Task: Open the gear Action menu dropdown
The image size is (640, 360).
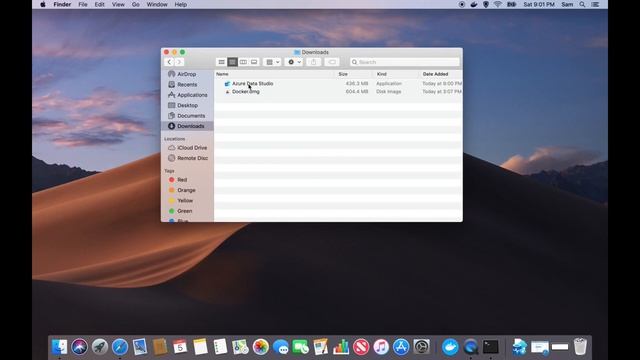Action: (294, 62)
